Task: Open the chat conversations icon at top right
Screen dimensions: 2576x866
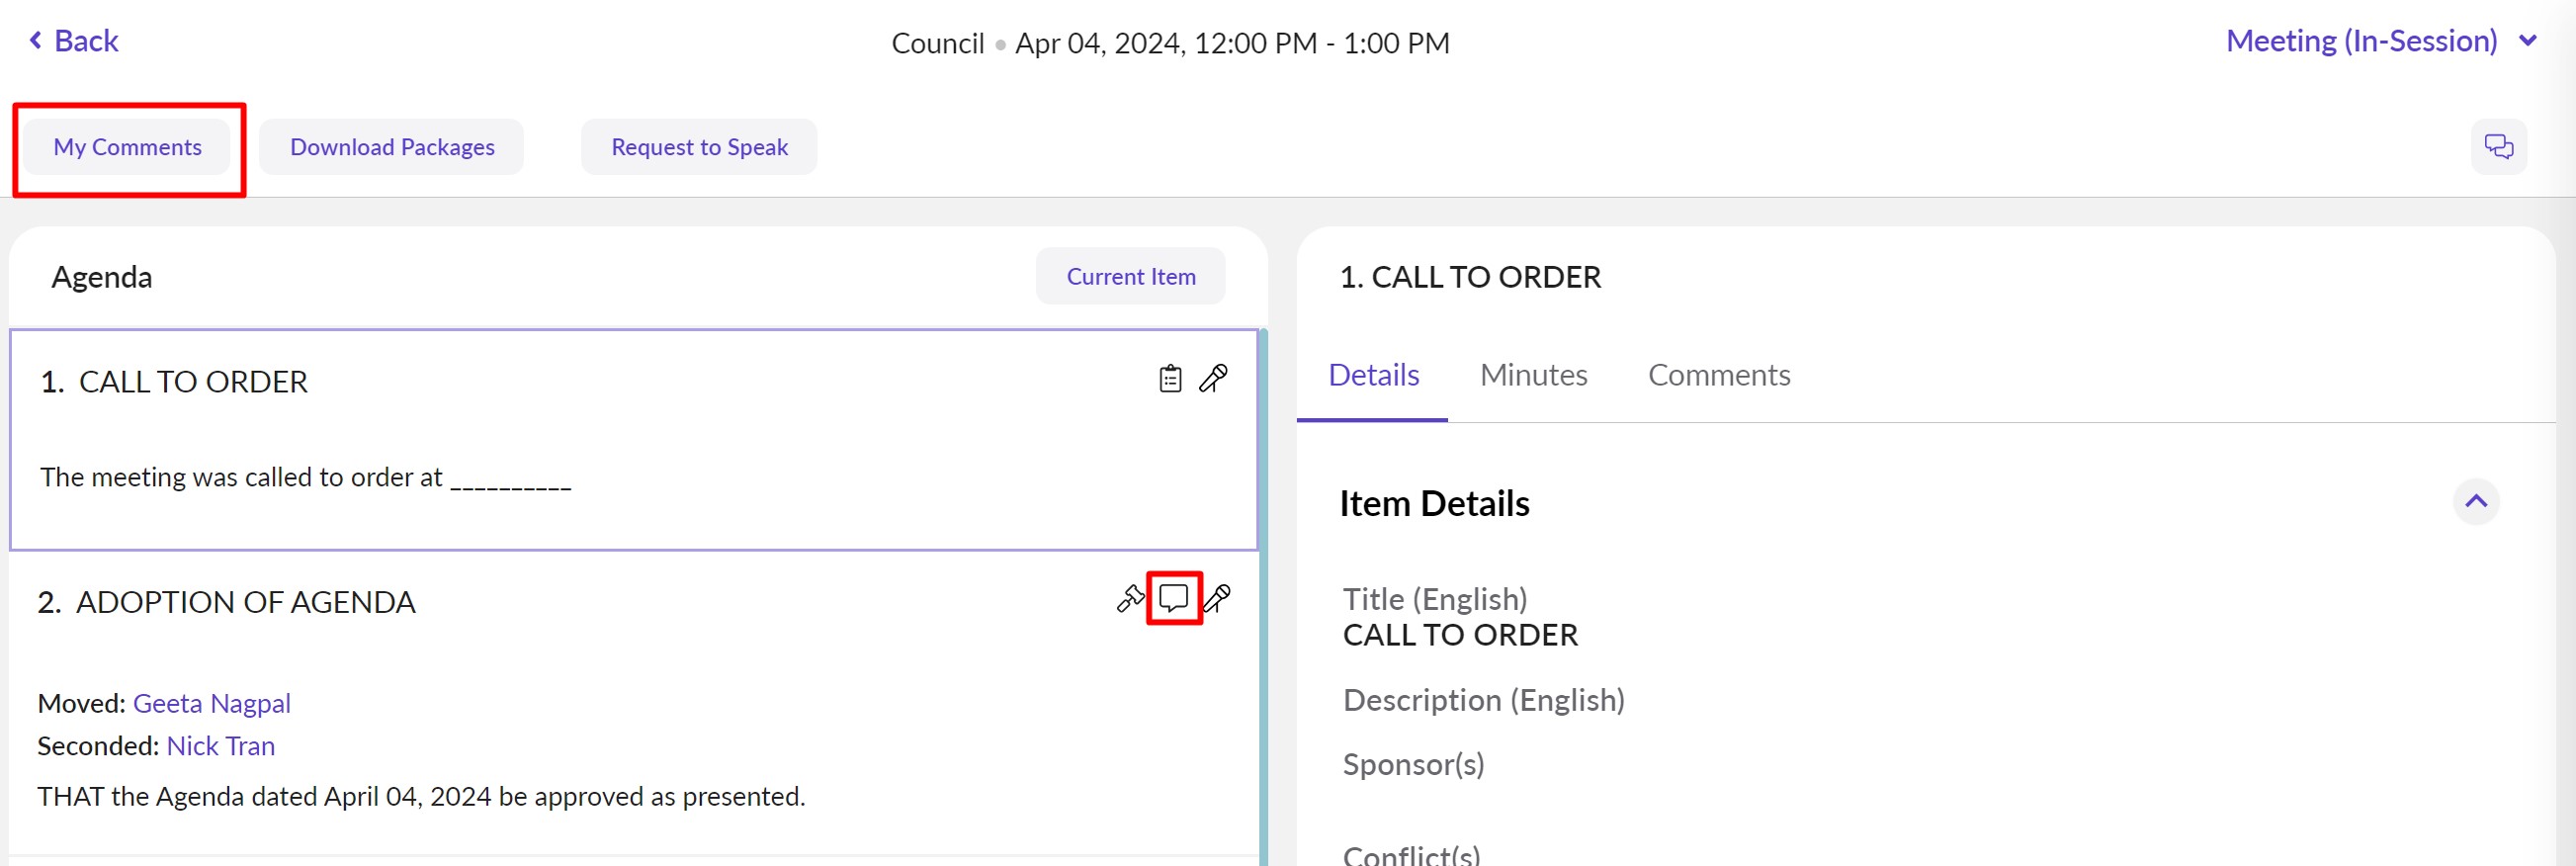Action: pos(2498,147)
